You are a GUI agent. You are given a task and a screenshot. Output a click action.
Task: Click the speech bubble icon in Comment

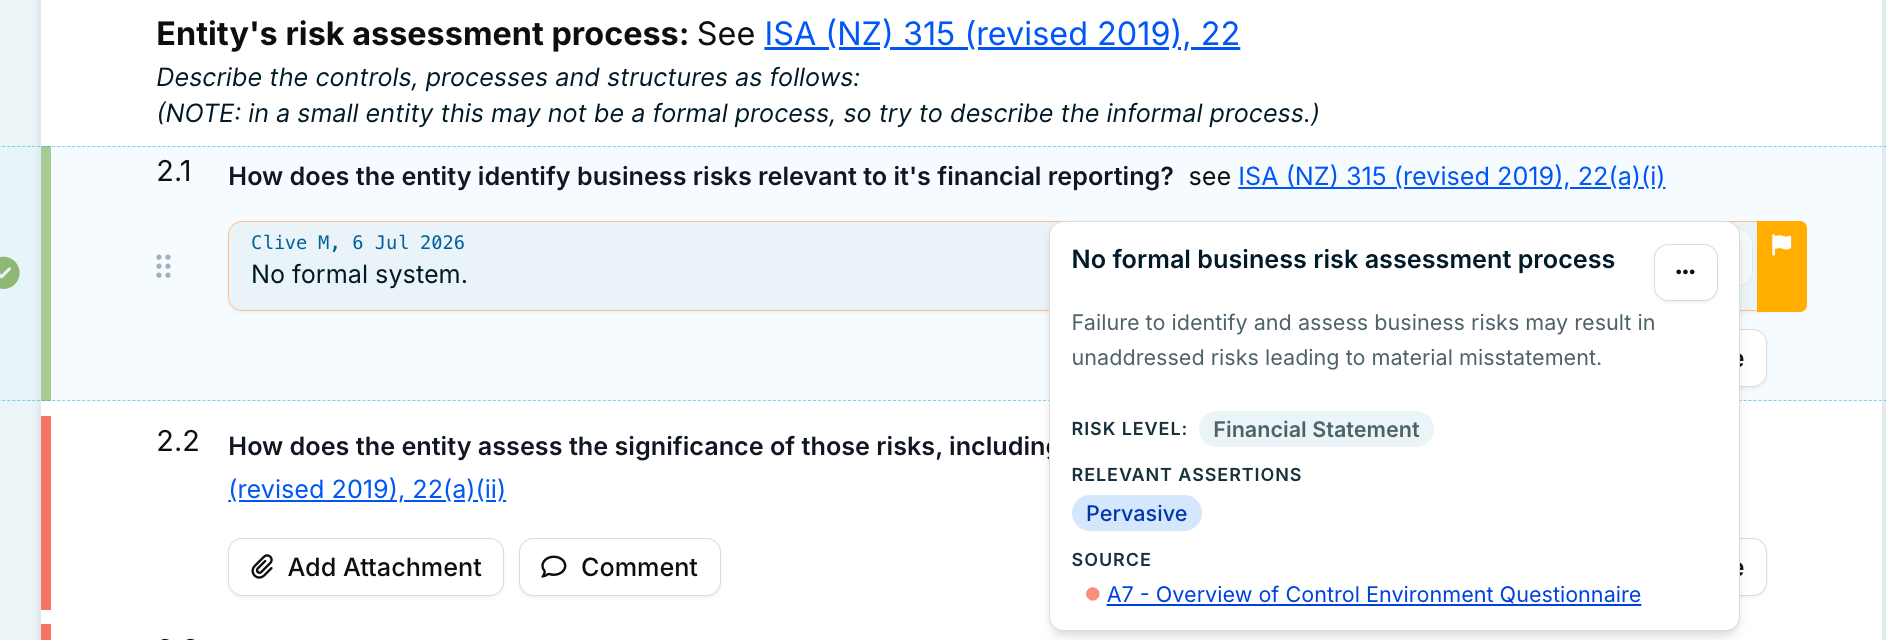click(x=553, y=567)
